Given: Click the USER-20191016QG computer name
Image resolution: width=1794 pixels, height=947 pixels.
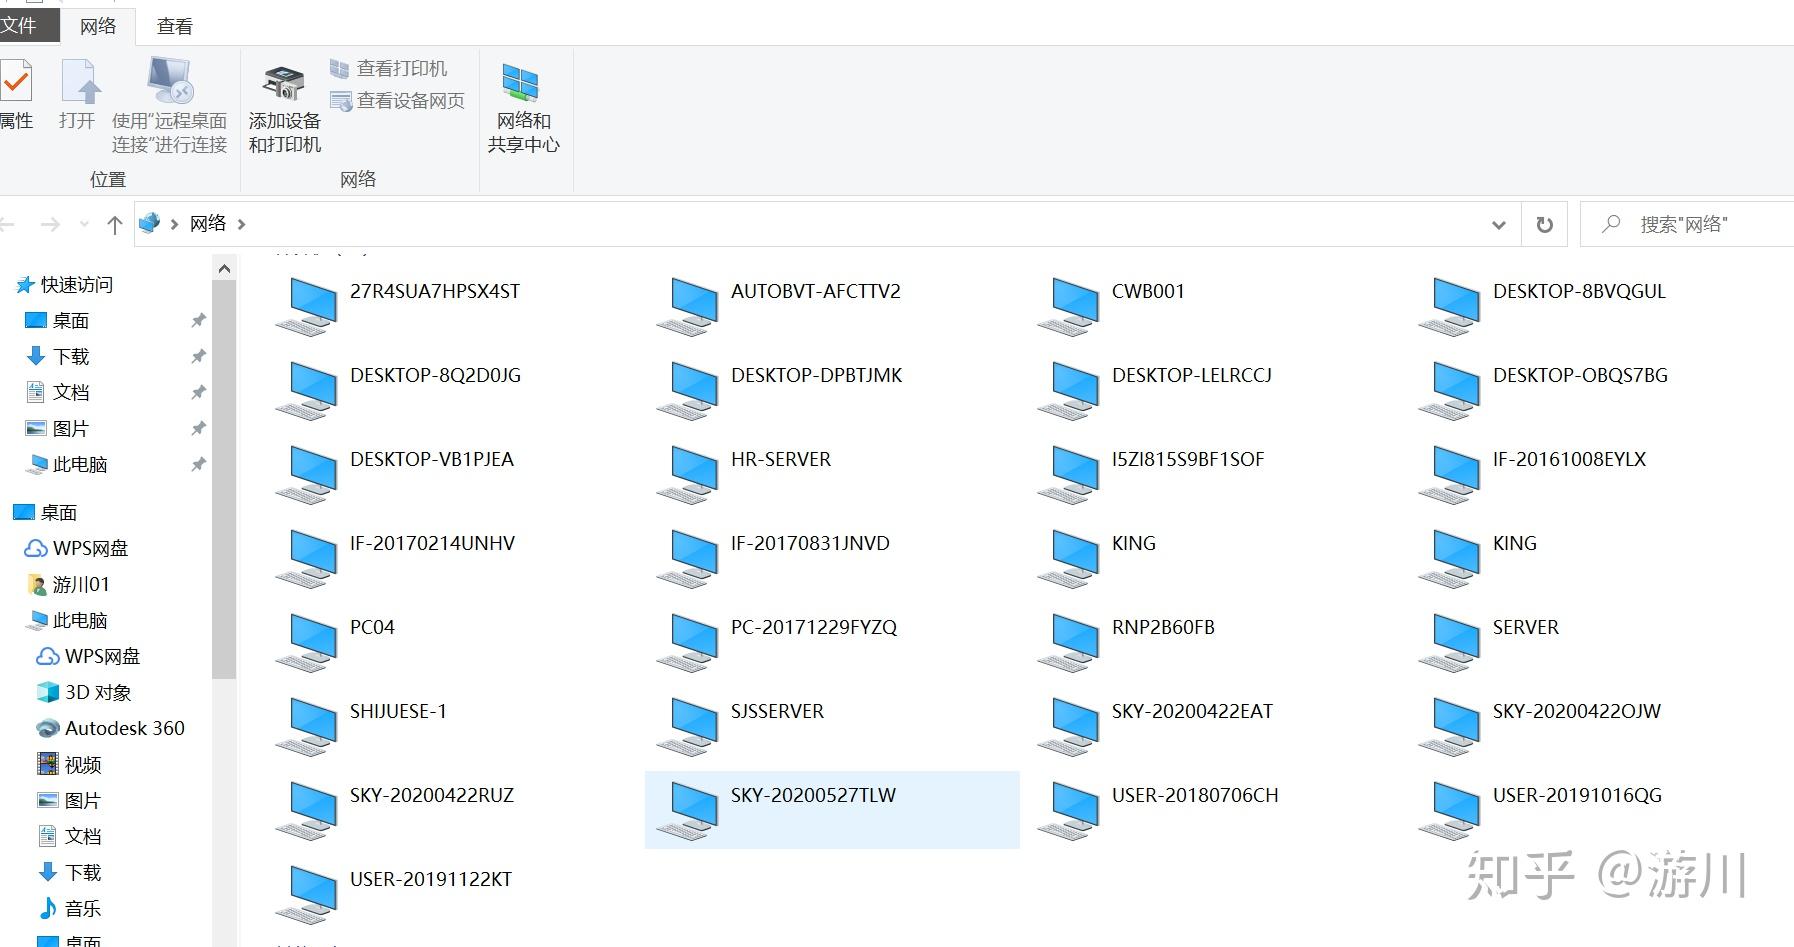Looking at the screenshot, I should pos(1577,796).
